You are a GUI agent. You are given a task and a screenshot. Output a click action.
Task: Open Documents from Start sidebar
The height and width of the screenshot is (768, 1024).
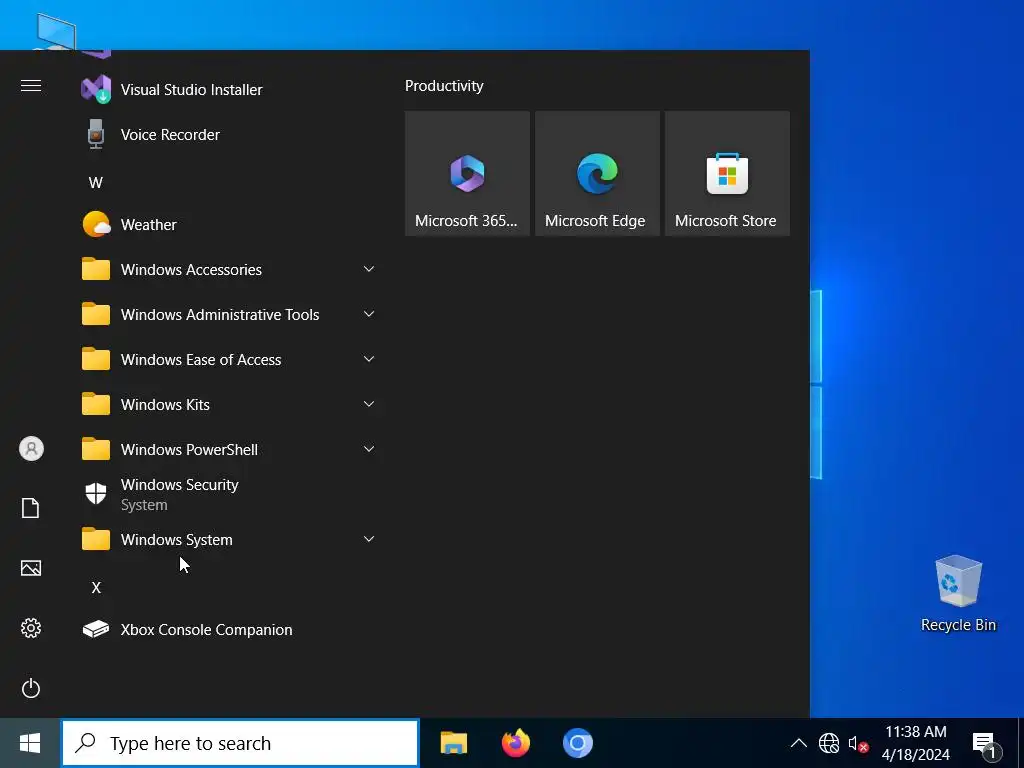31,508
